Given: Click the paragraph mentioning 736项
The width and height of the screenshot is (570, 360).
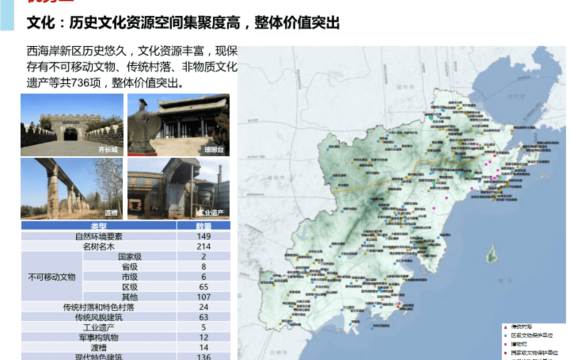Looking at the screenshot, I should click(x=132, y=67).
